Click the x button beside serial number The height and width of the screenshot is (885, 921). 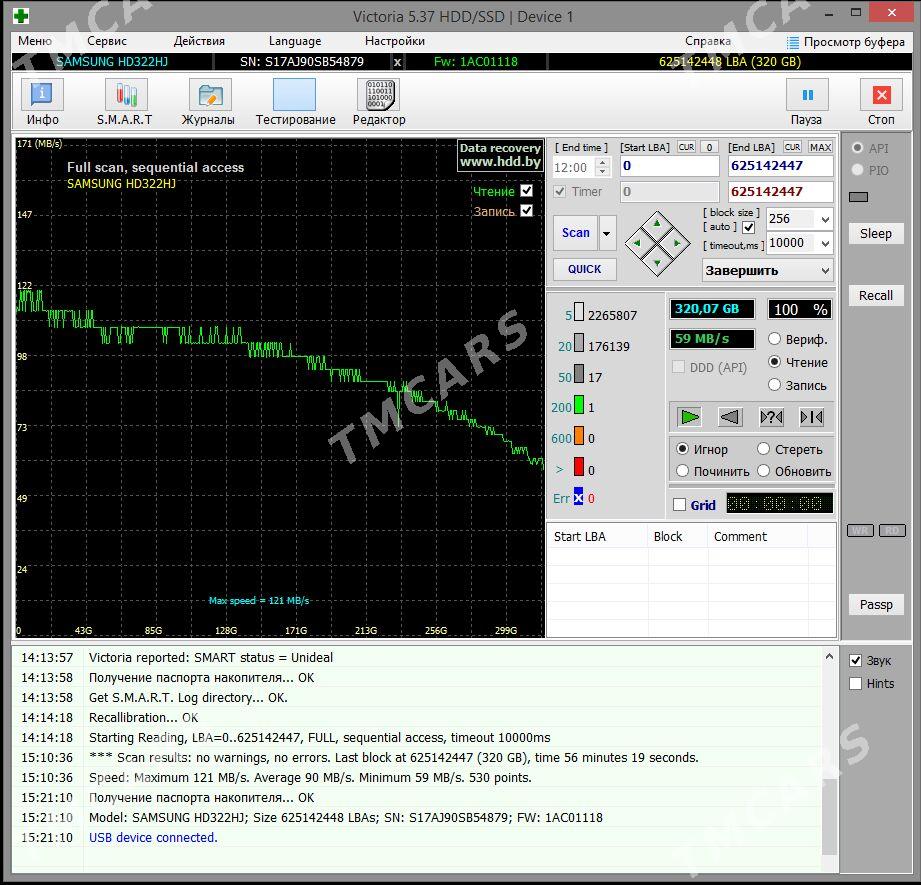pyautogui.click(x=398, y=62)
